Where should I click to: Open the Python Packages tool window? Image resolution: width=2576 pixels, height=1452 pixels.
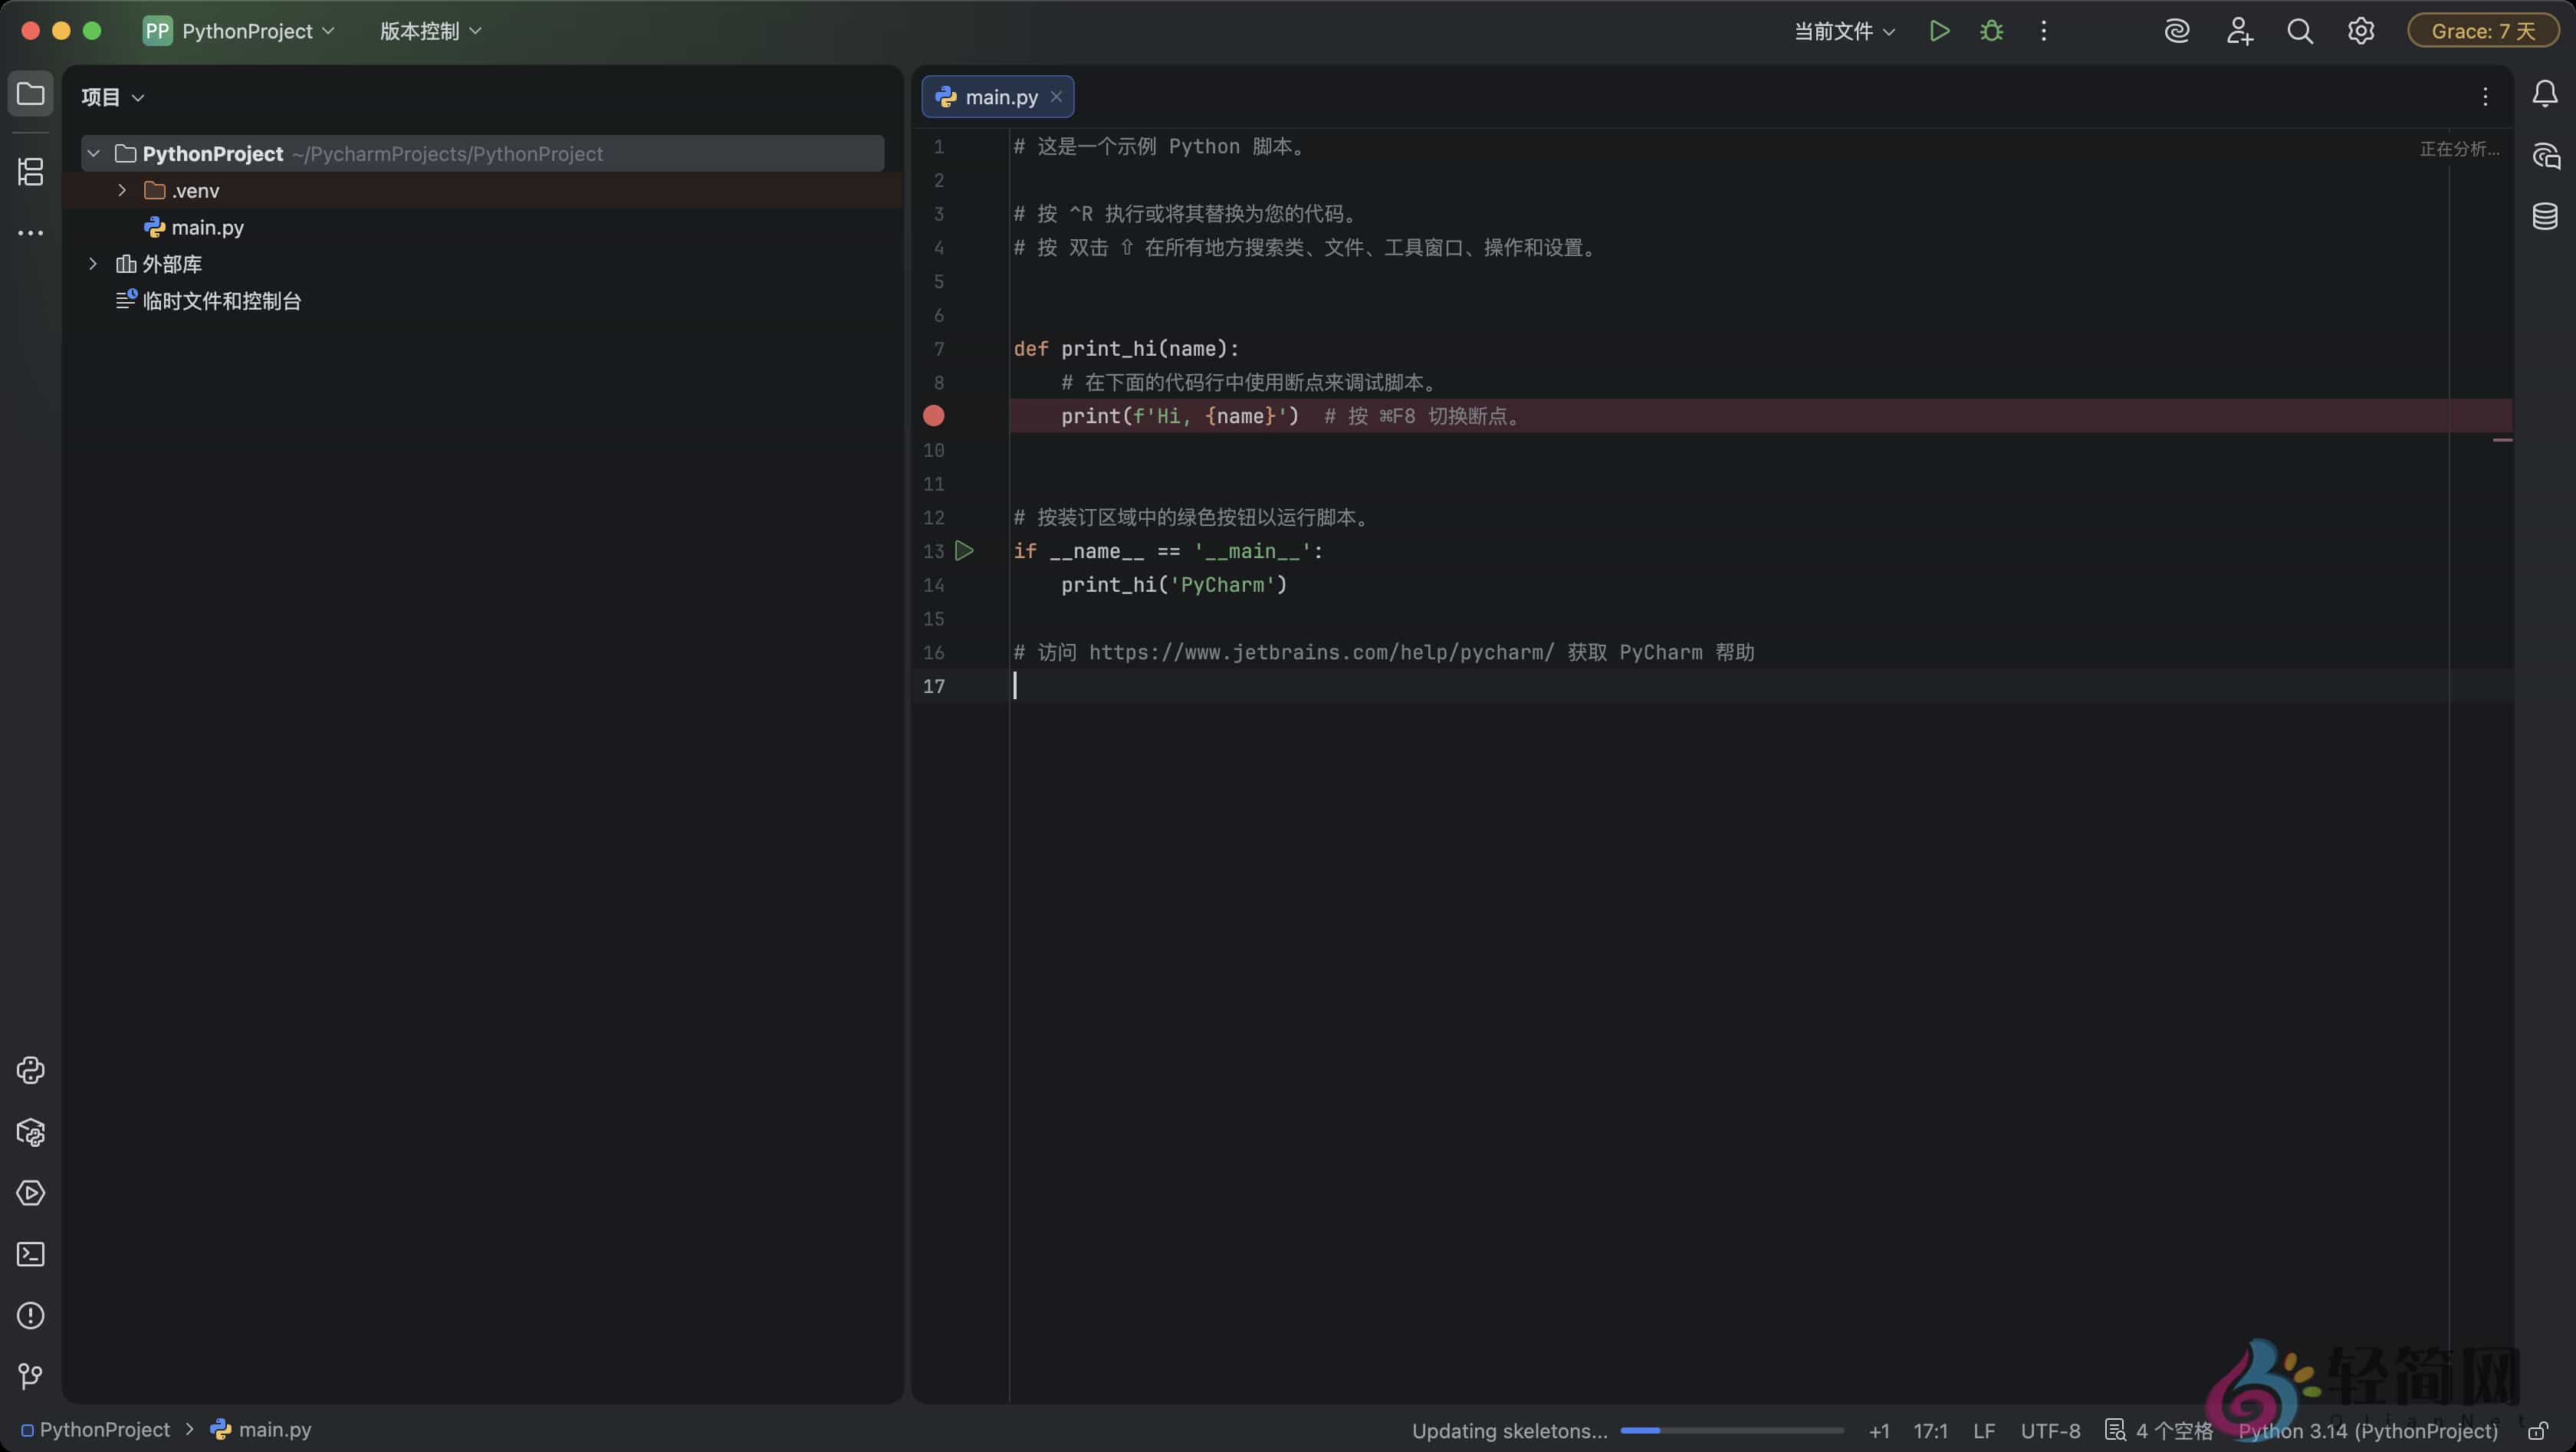(30, 1132)
